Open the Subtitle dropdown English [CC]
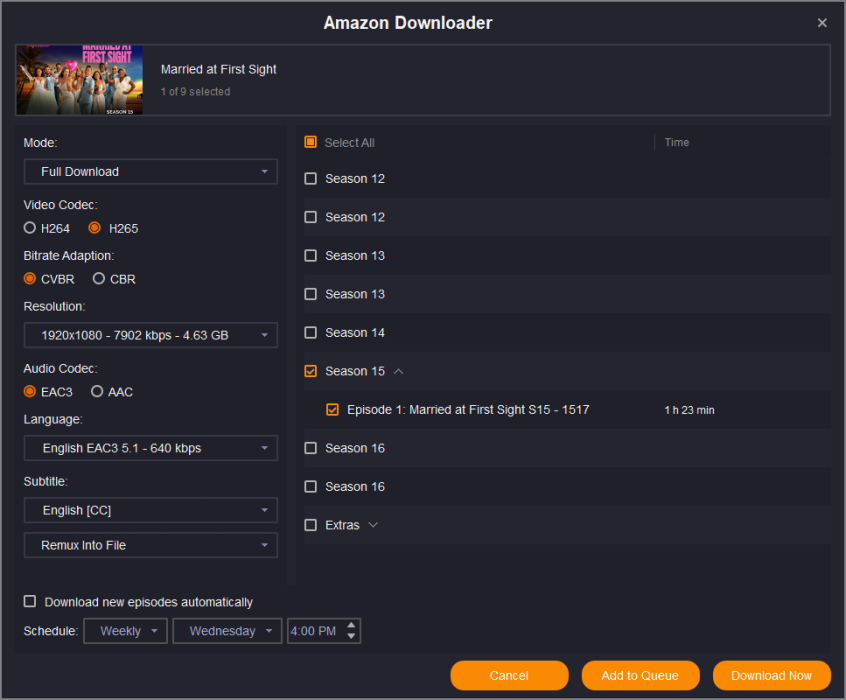Viewport: 846px width, 700px height. click(151, 510)
